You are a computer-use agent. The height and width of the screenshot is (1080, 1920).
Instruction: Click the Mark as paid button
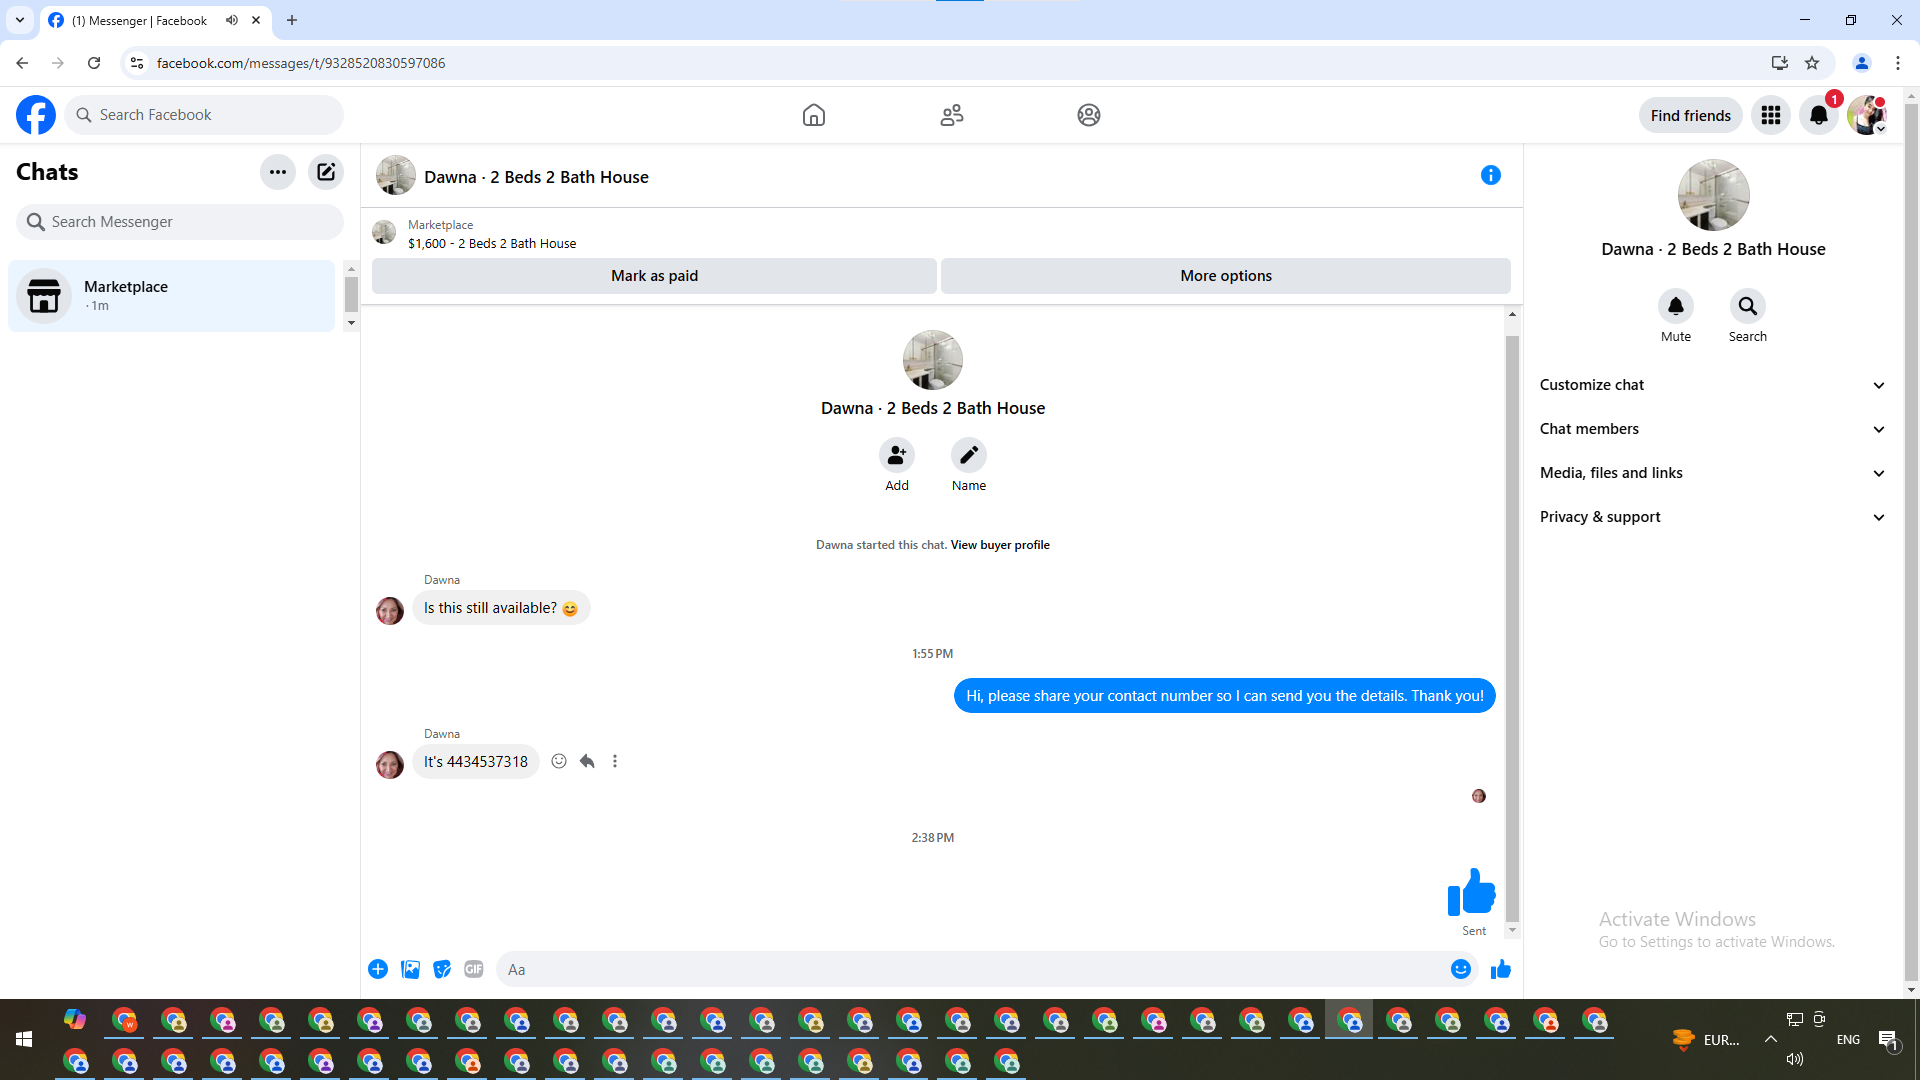(x=654, y=276)
